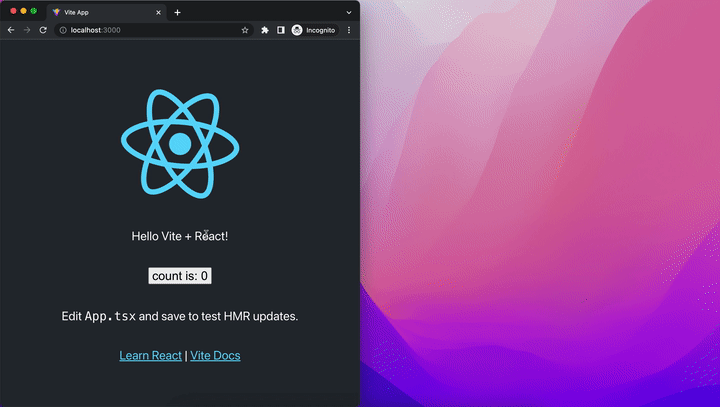Click the 'Hello Vite + React!' text
The image size is (720, 407).
click(180, 236)
